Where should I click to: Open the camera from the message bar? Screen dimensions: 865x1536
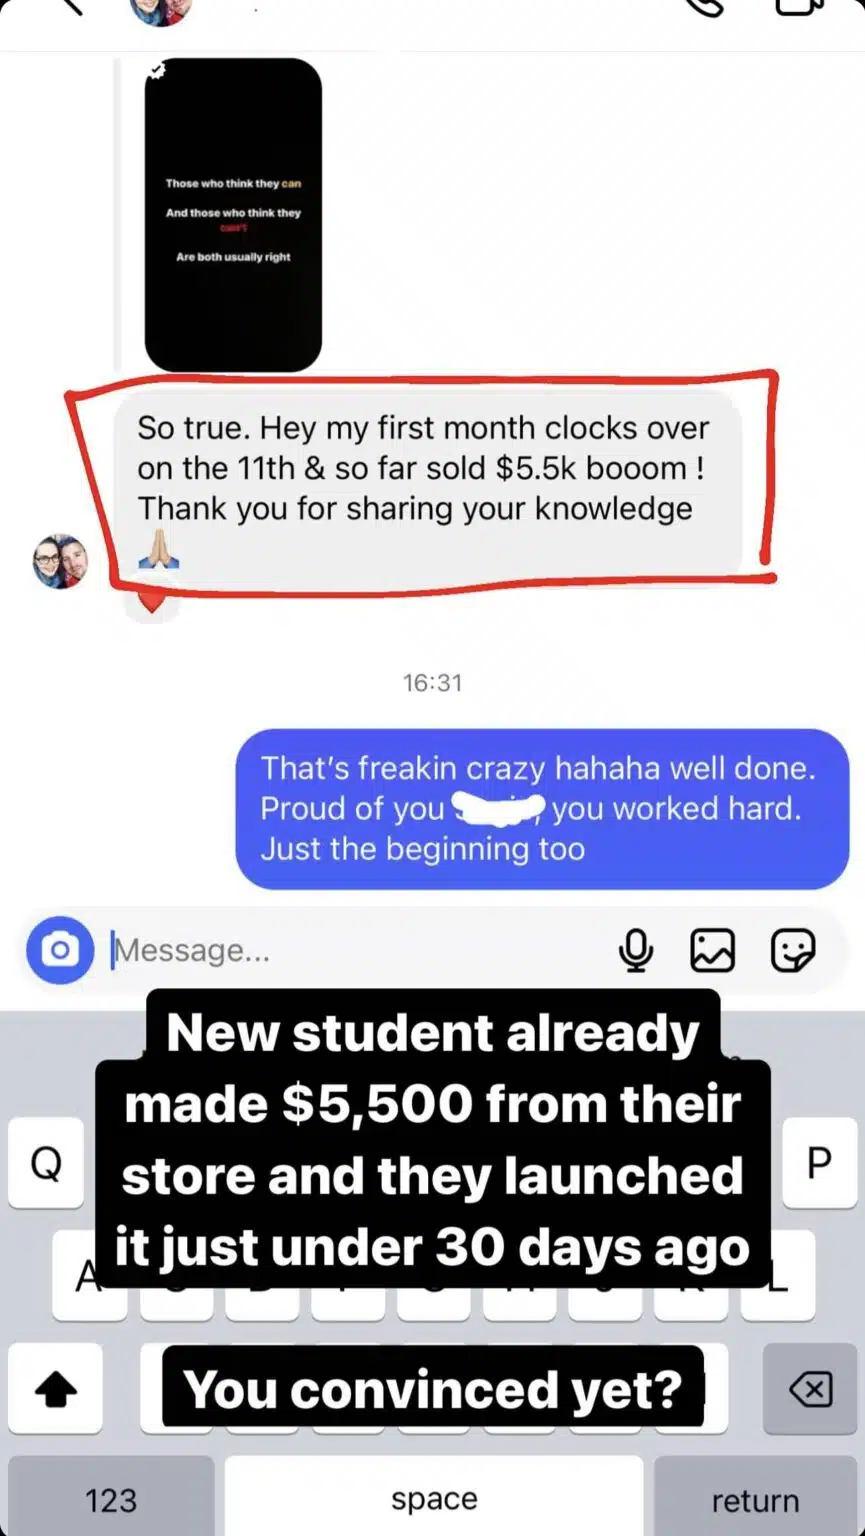[60, 949]
